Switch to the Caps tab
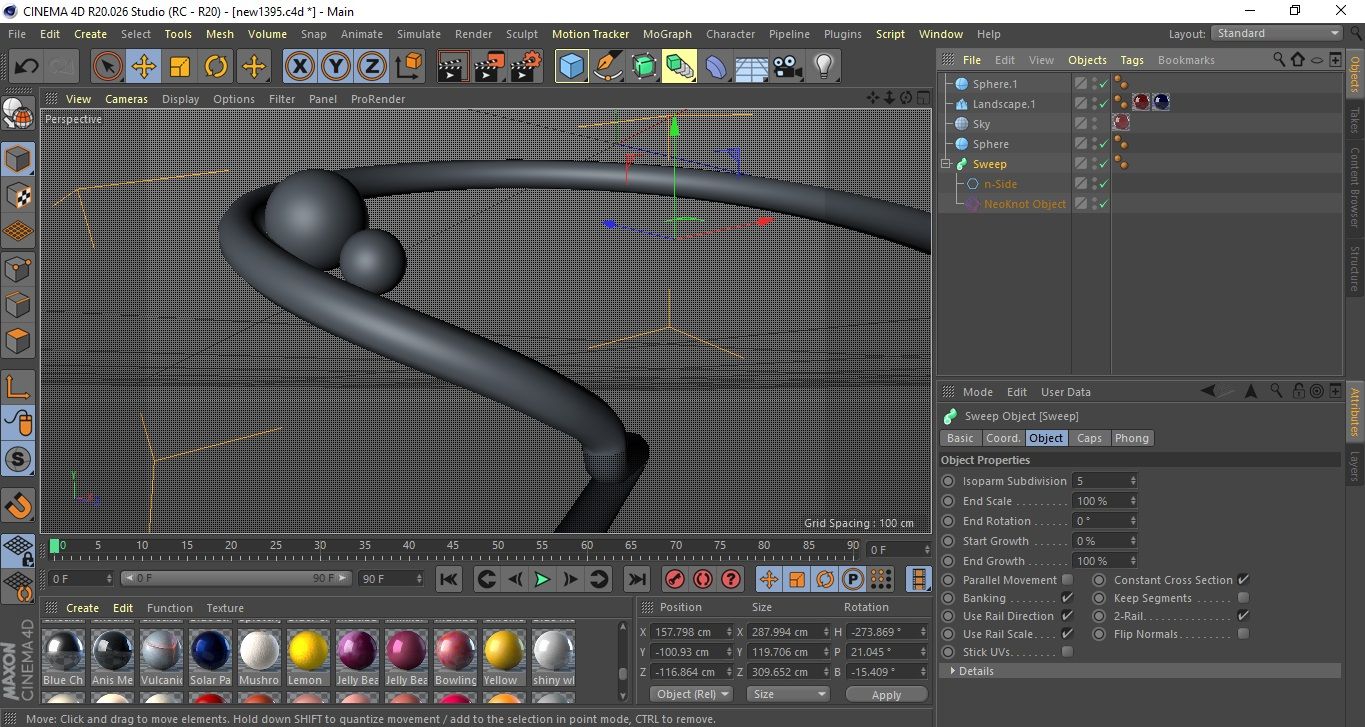This screenshot has width=1365, height=727. [1089, 438]
